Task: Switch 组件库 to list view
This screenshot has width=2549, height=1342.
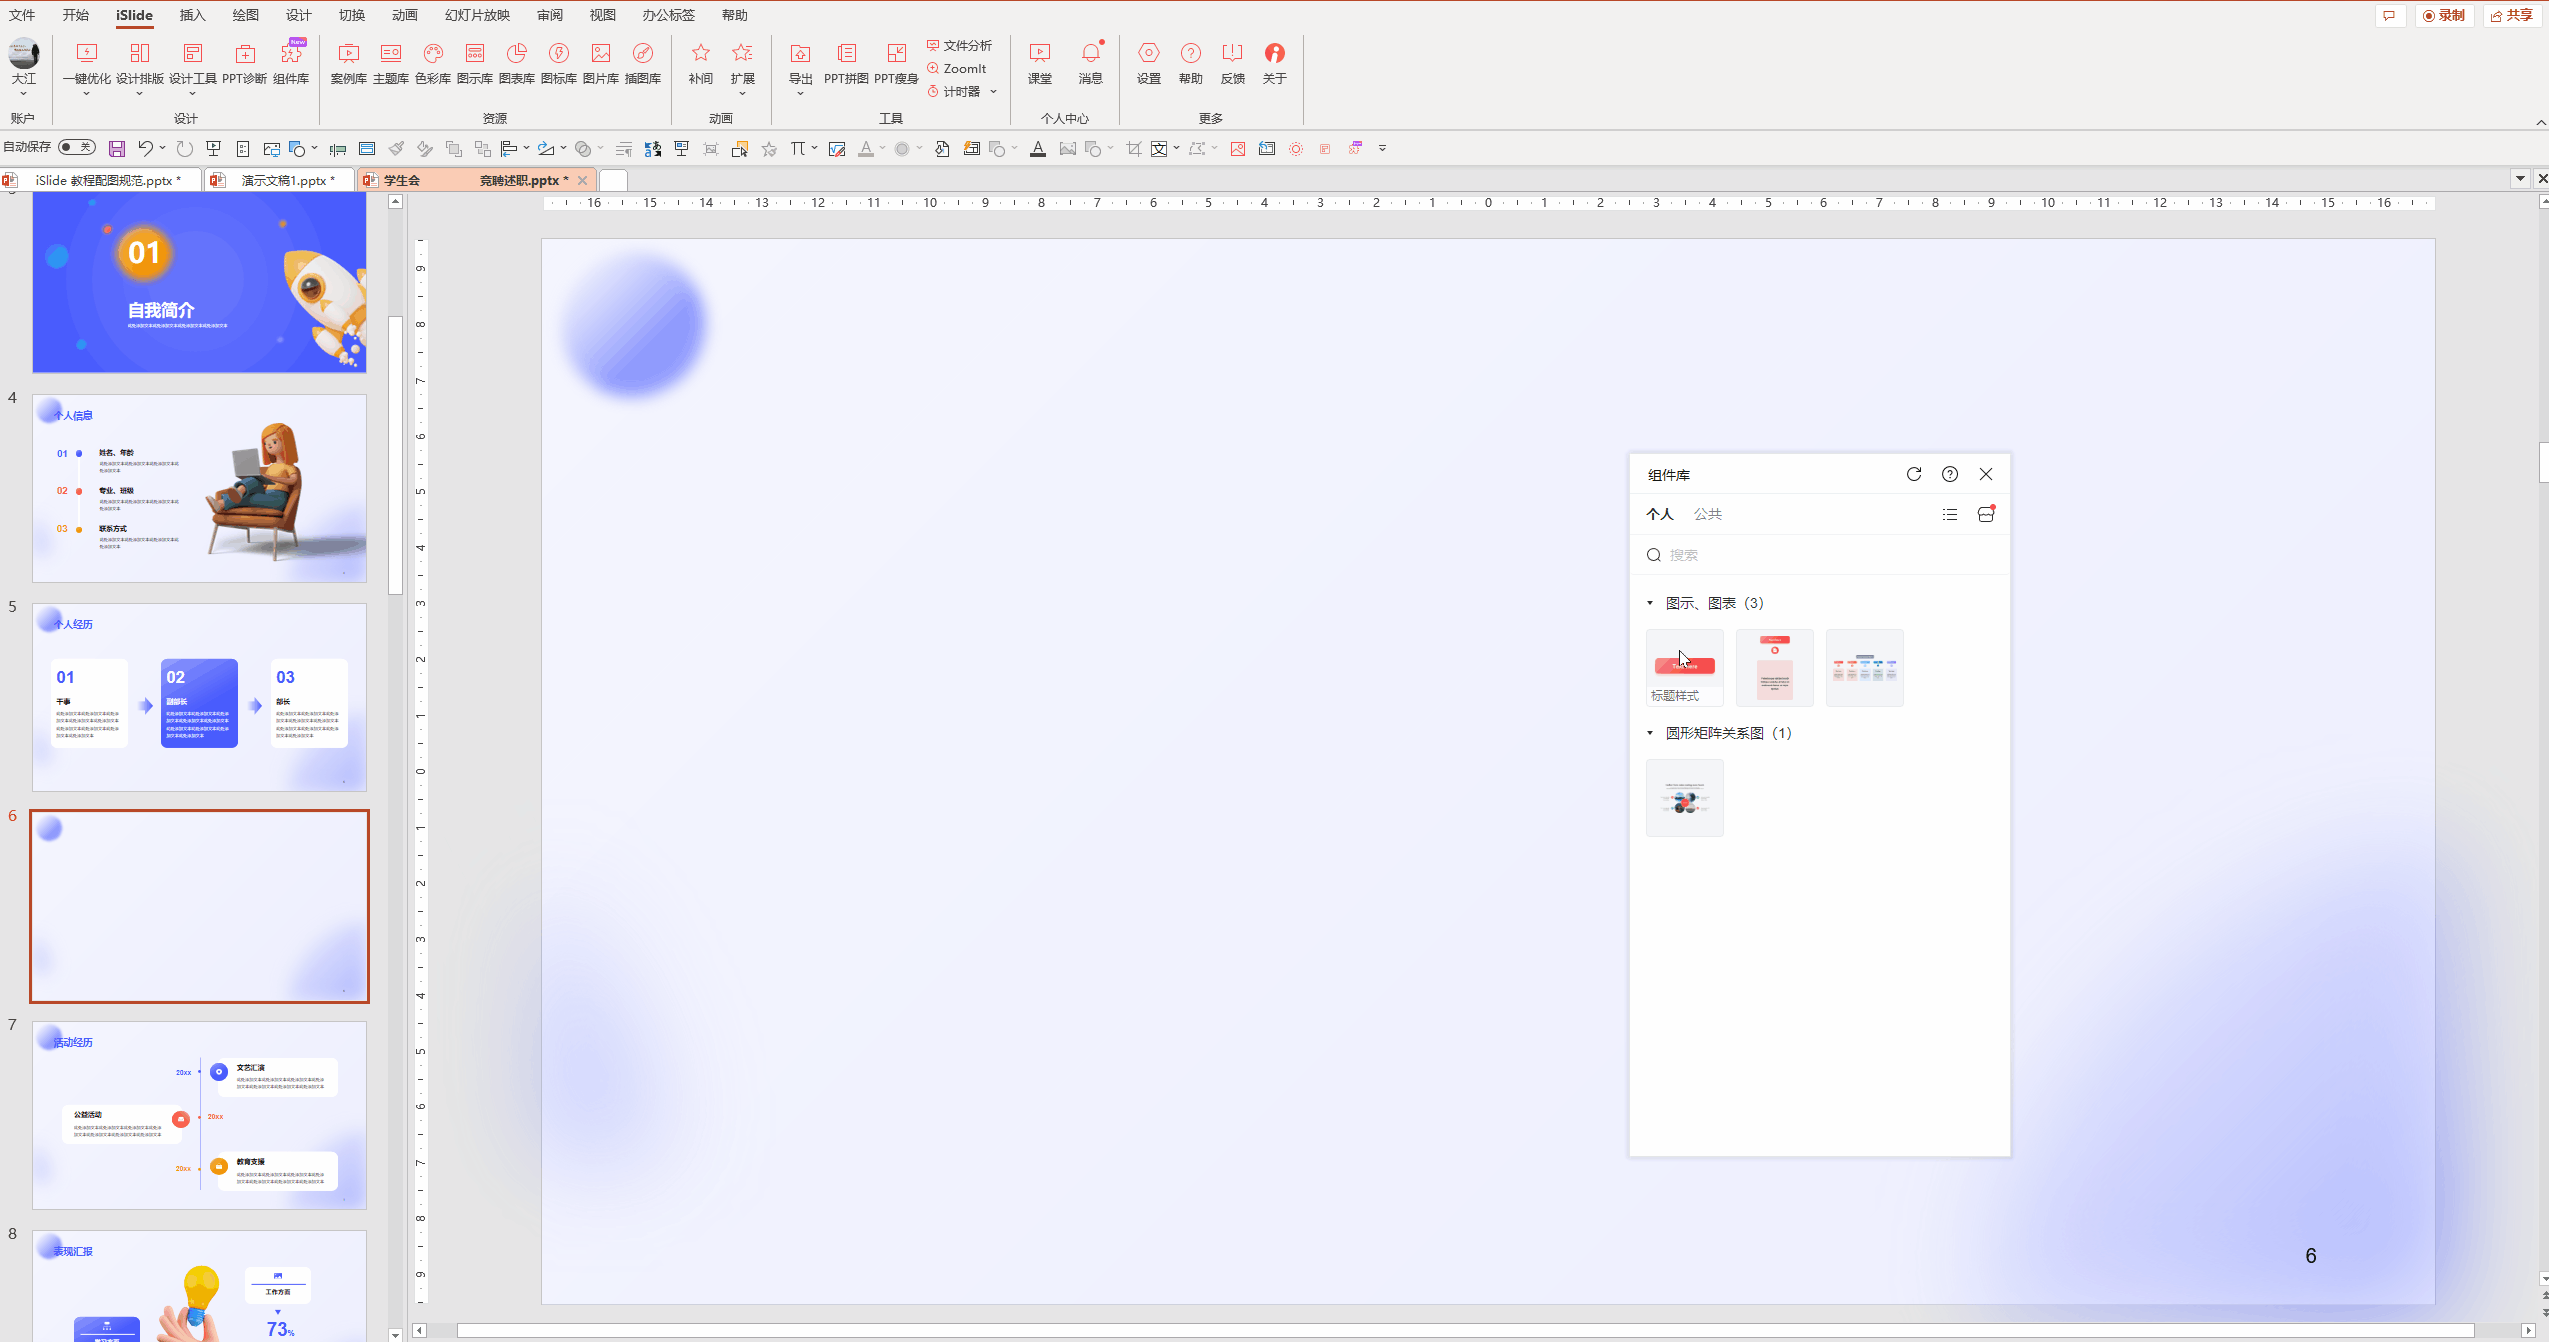Action: click(x=1949, y=514)
